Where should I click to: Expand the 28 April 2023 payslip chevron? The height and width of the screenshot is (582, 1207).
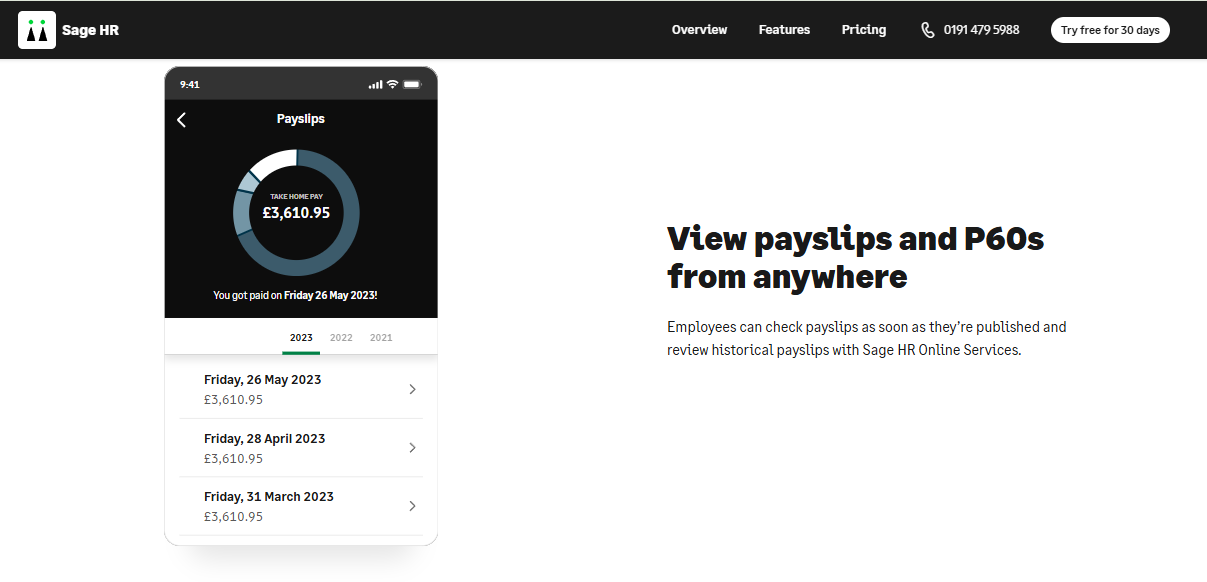(412, 448)
